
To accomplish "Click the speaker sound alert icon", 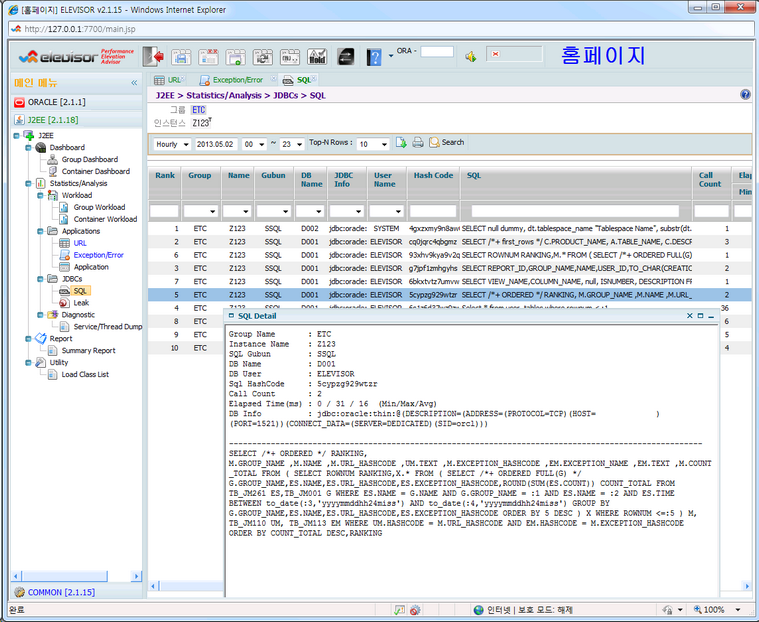I will point(471,57).
